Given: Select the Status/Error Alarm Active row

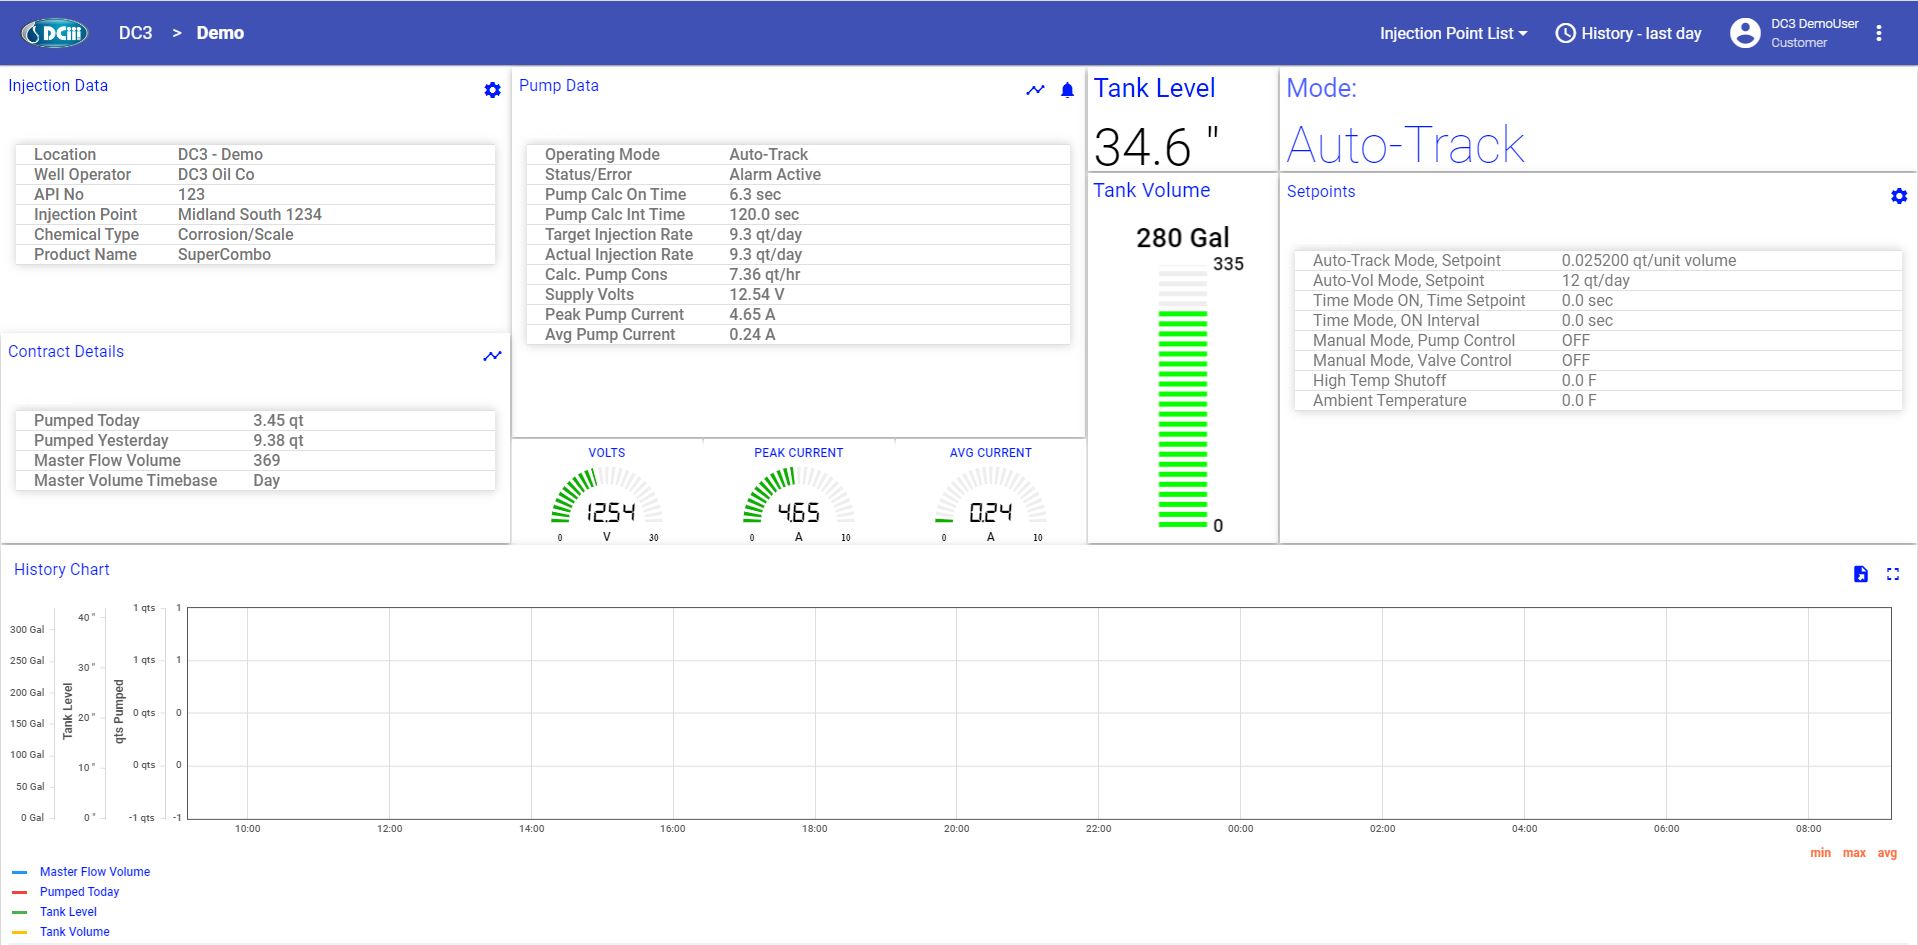Looking at the screenshot, I should 798,175.
